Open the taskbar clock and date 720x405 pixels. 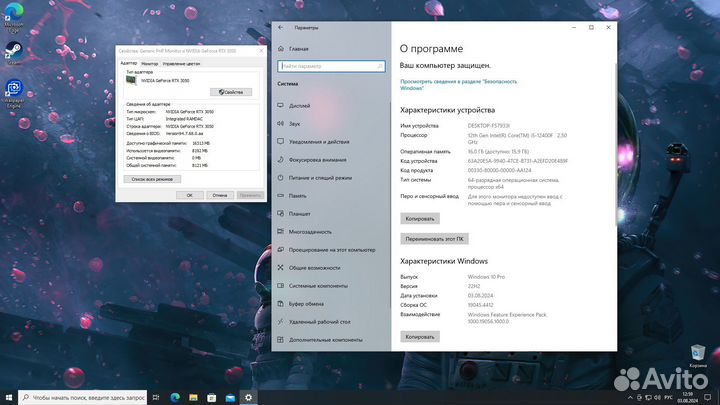687,397
